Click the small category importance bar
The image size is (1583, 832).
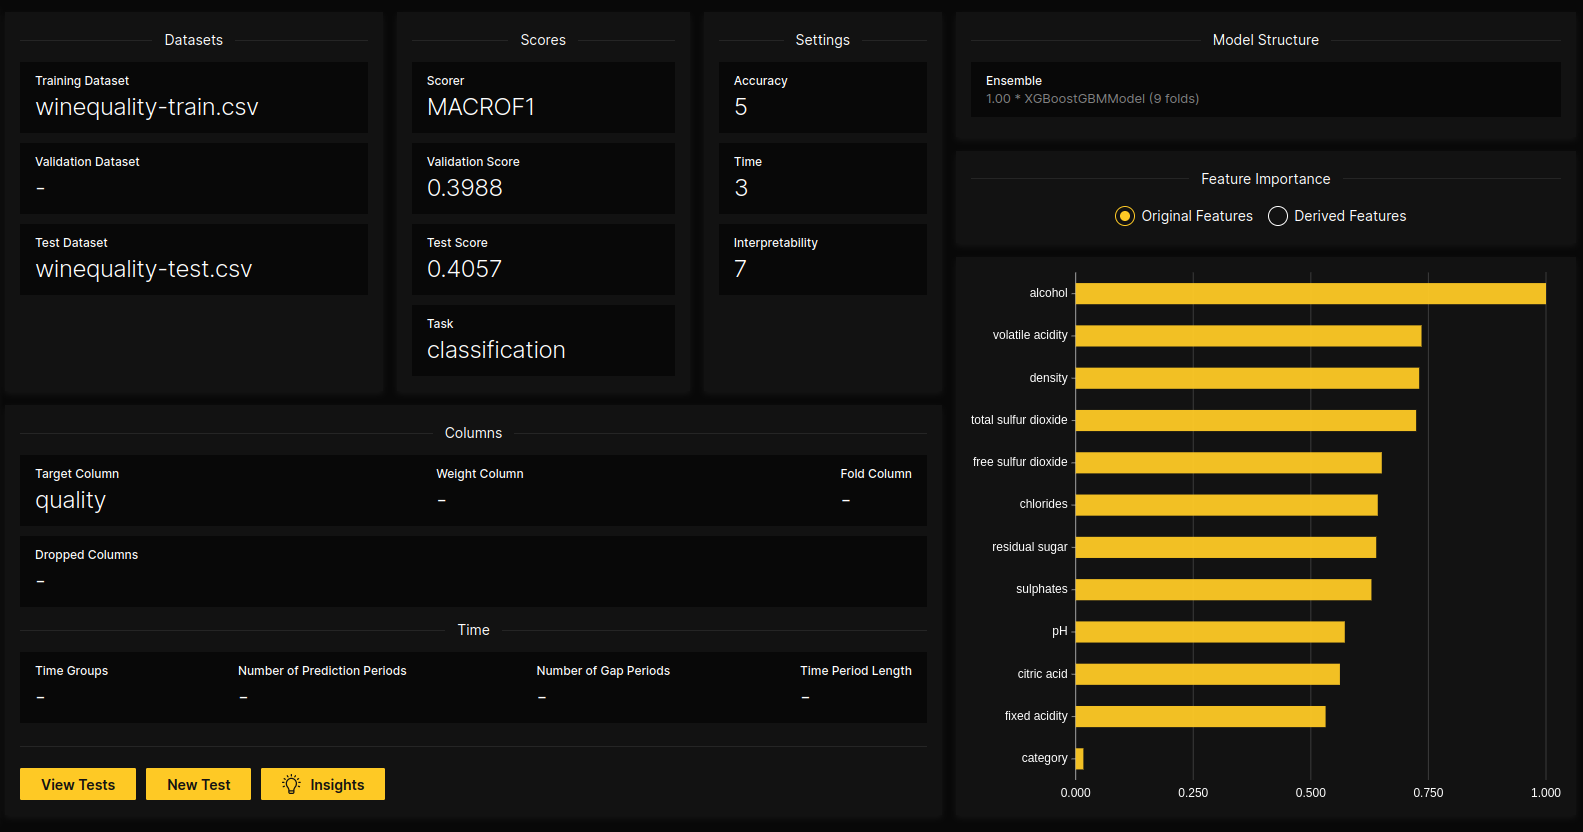[1079, 759]
